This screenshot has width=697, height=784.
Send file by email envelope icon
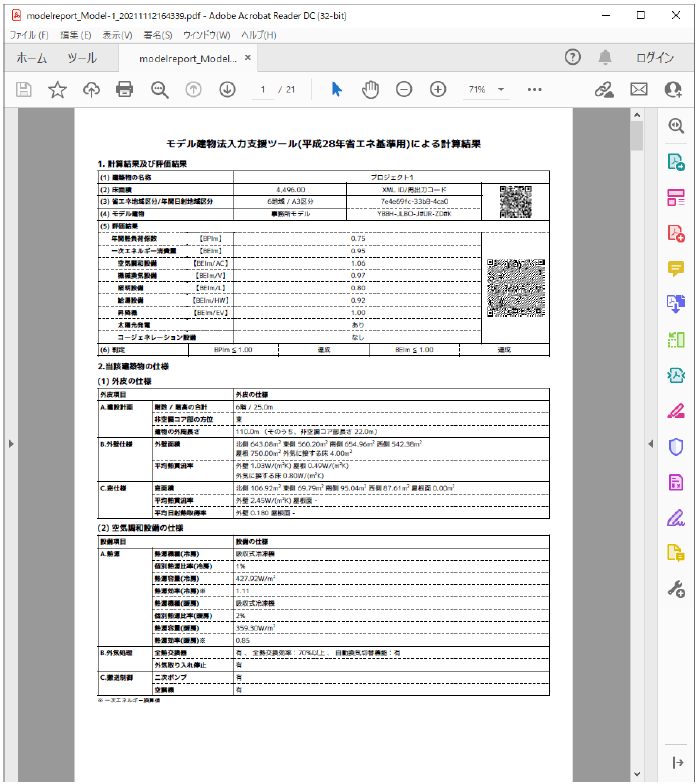click(639, 90)
